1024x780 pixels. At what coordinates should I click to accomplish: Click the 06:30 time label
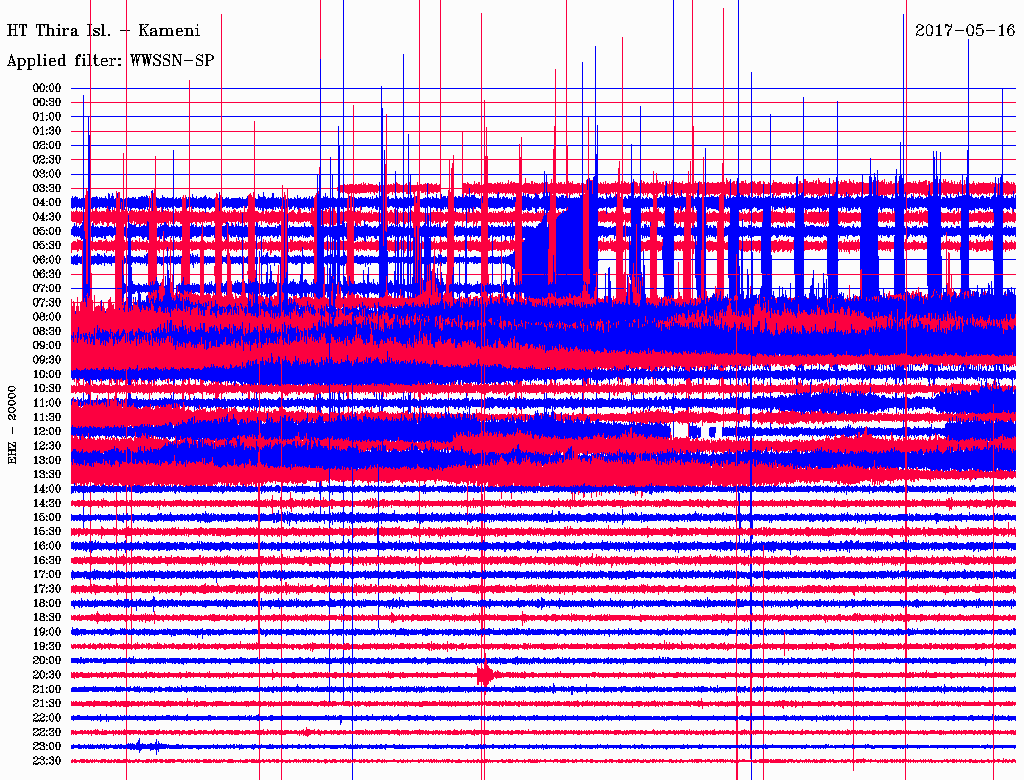47,274
